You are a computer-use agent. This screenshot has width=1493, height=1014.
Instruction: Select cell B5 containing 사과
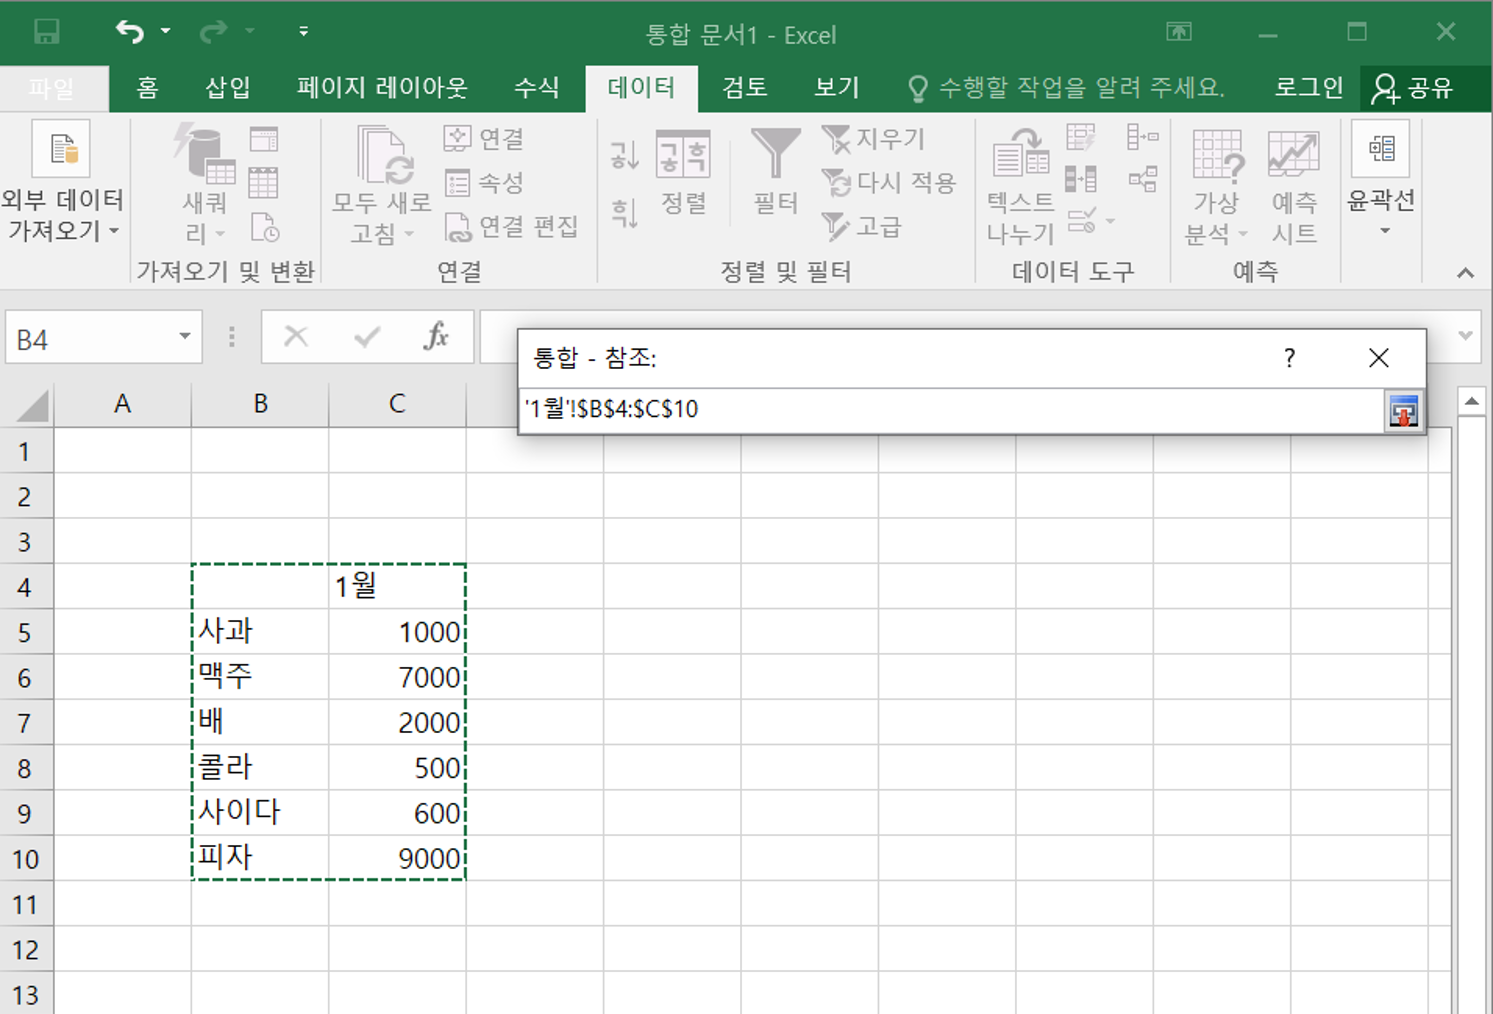260,632
